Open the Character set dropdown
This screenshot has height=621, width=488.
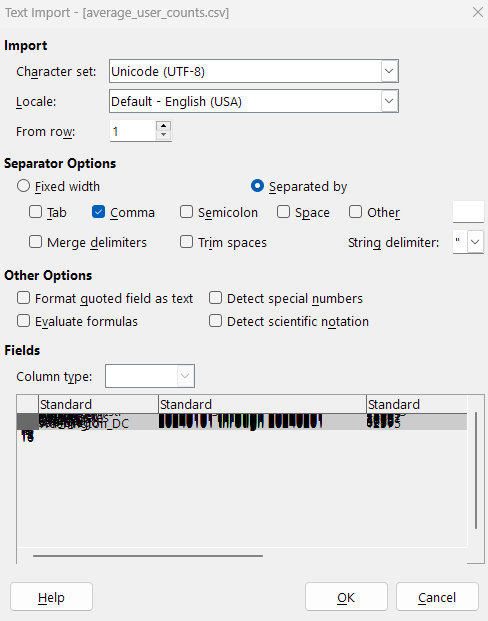(389, 71)
